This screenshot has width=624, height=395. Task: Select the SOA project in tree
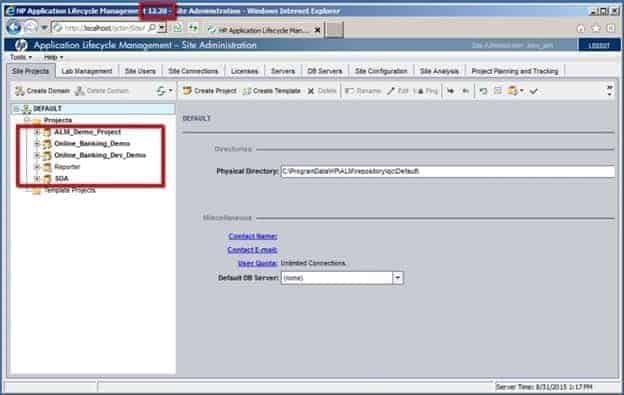(61, 178)
